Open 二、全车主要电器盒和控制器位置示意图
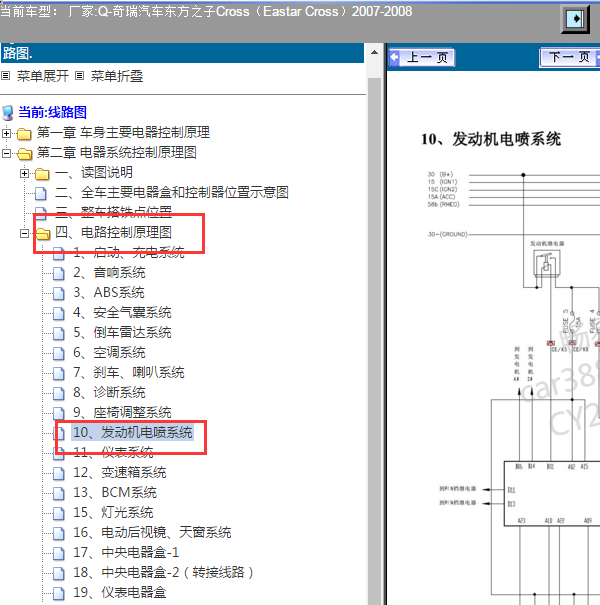This screenshot has height=605, width=600. pos(172,192)
